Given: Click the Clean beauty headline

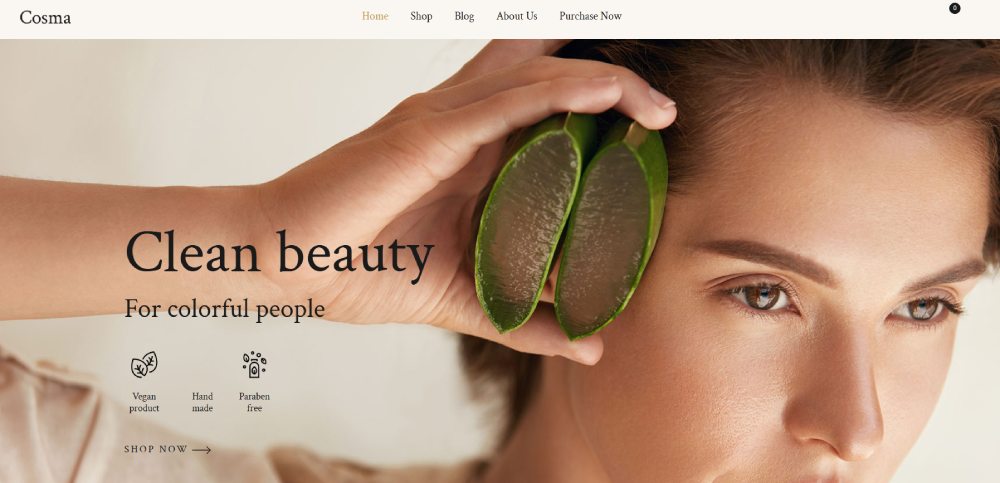Looking at the screenshot, I should click(x=279, y=254).
